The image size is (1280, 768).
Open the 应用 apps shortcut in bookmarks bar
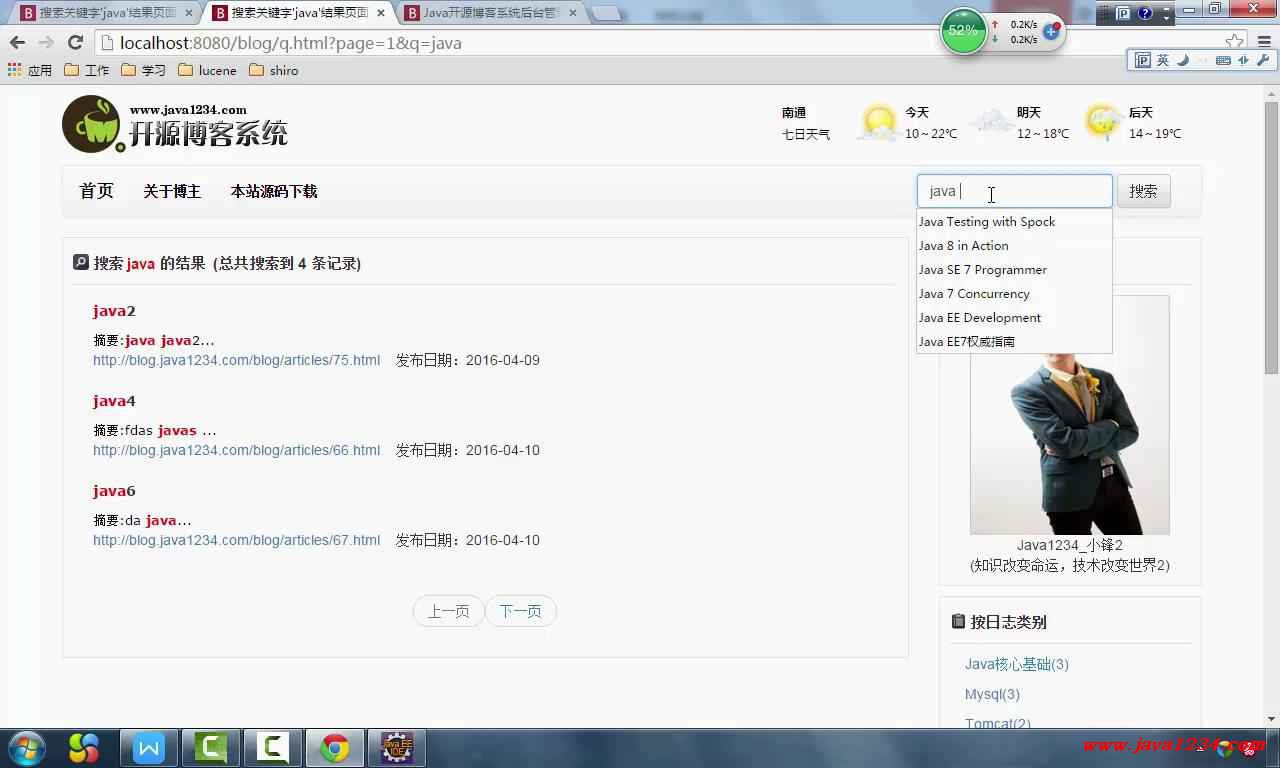coord(30,70)
